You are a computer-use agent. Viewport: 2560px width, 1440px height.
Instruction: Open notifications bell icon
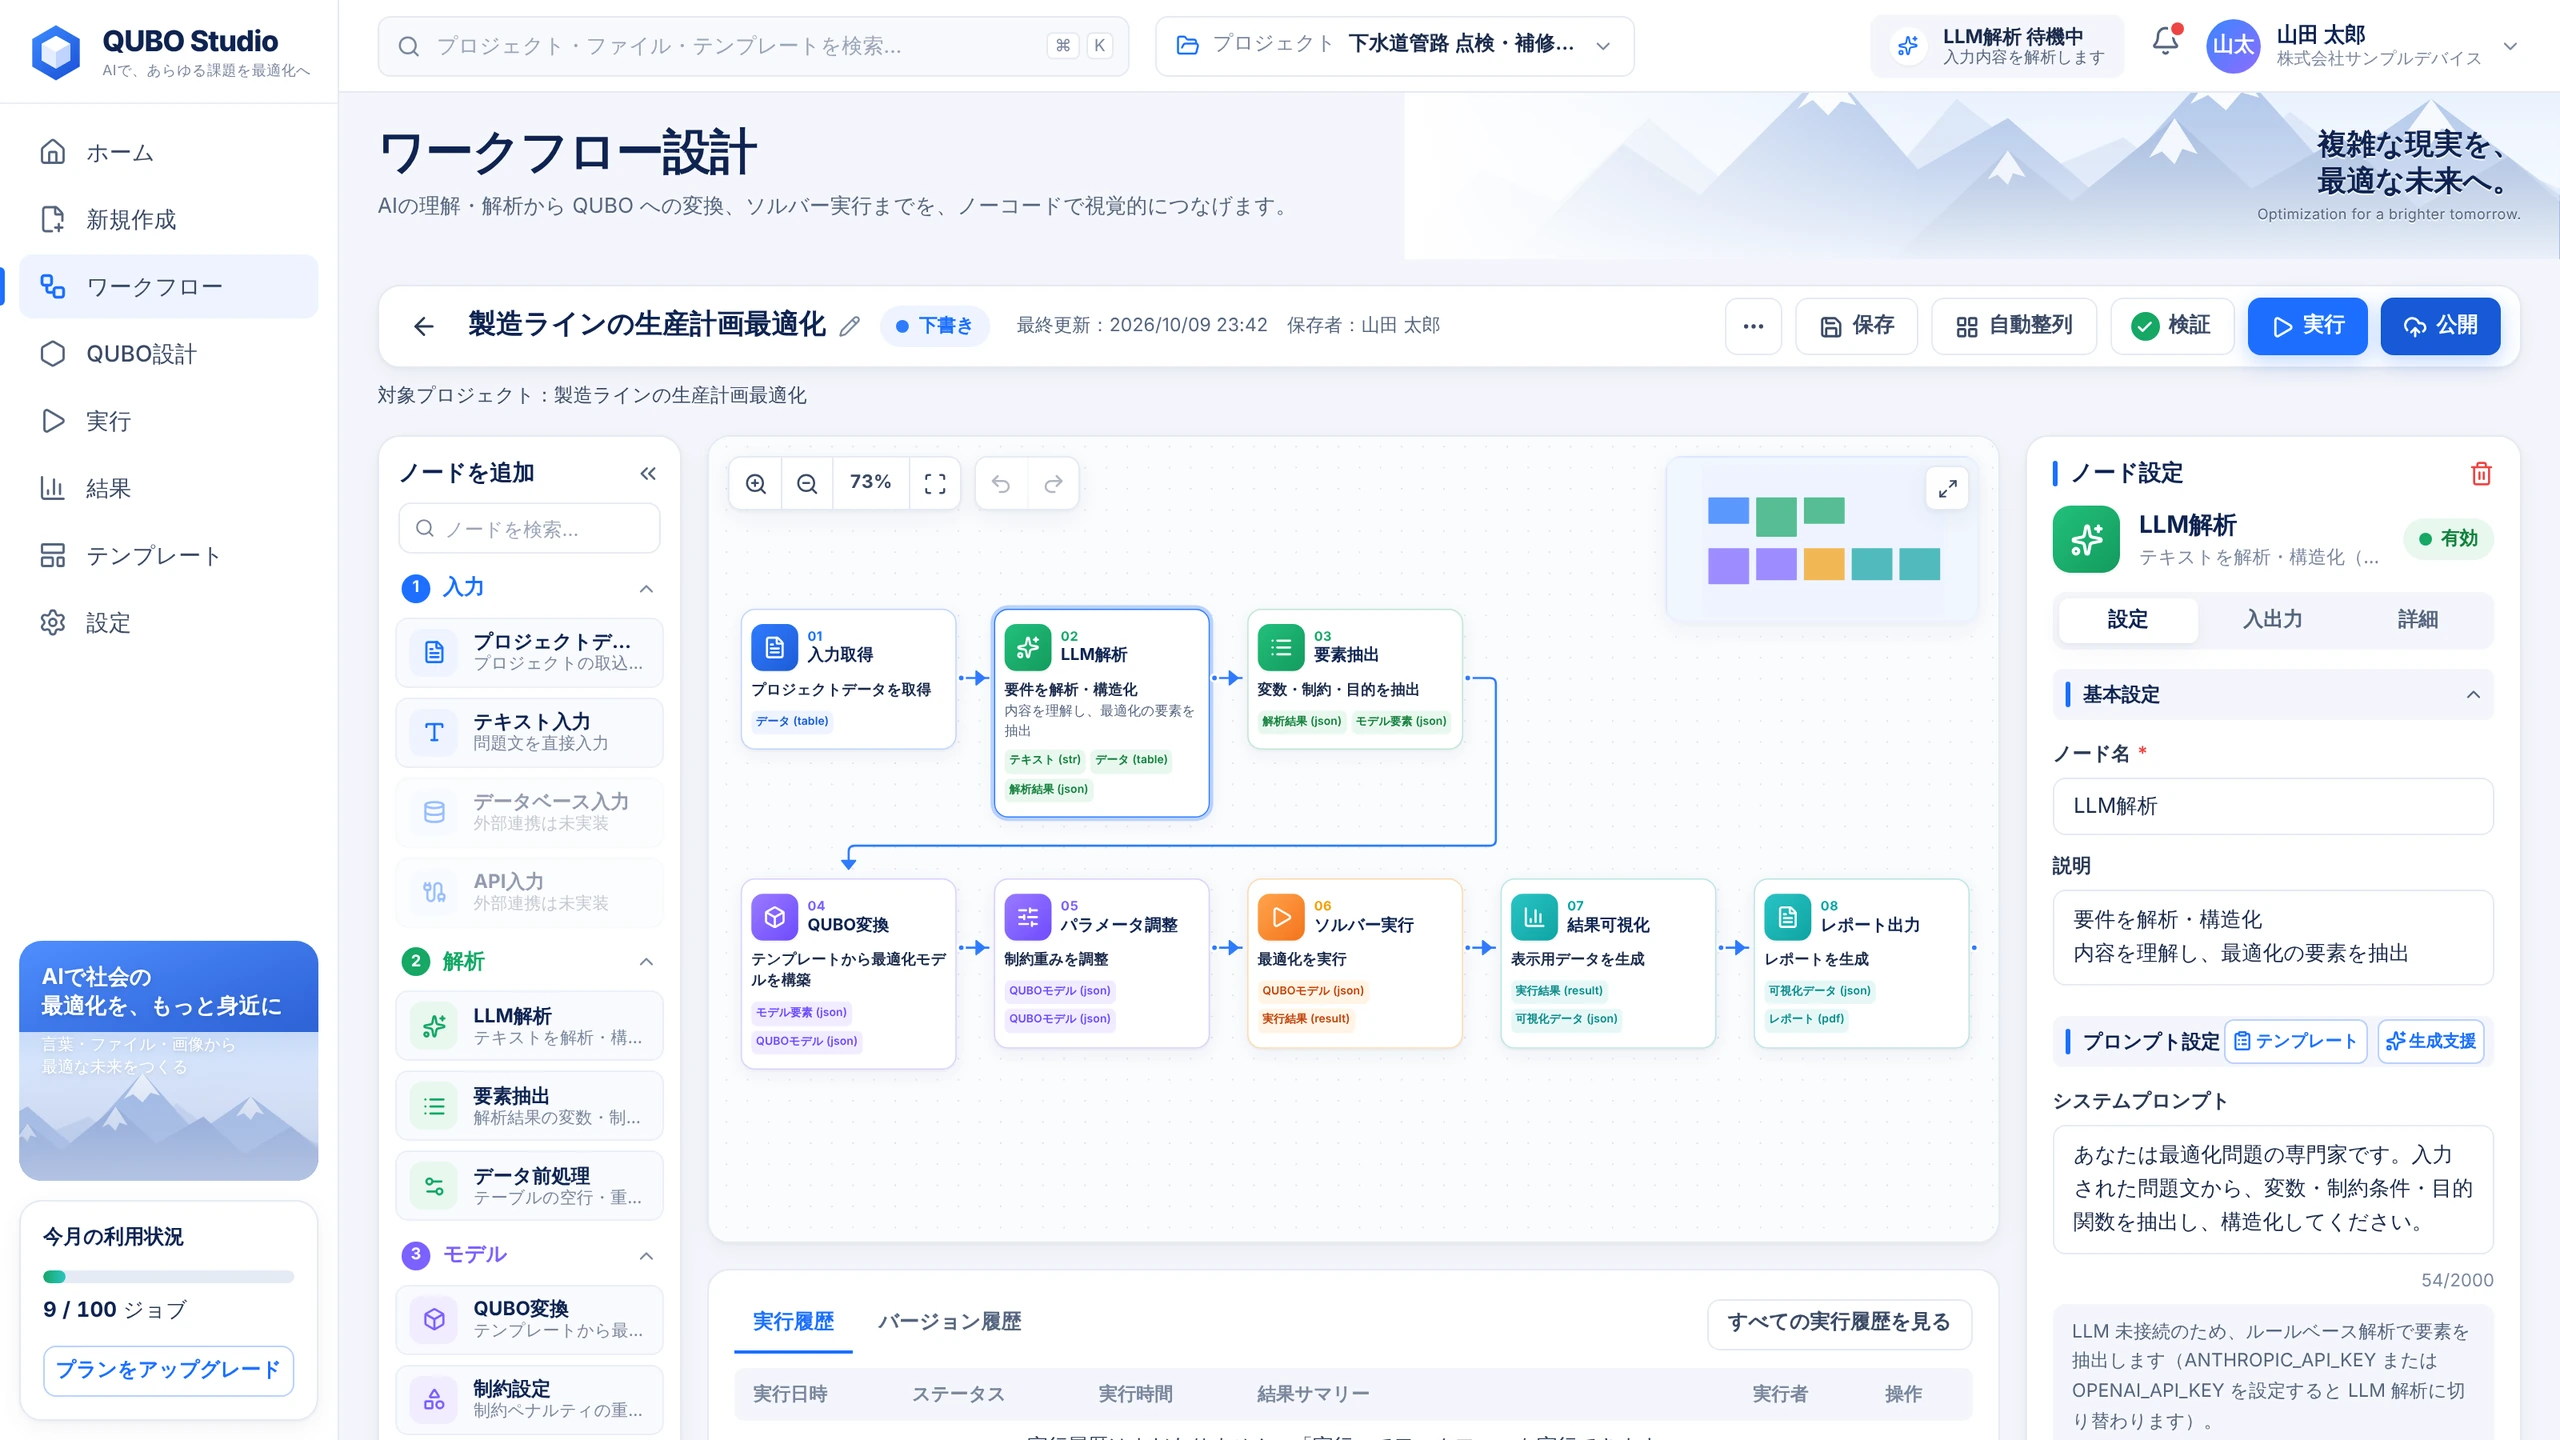(2165, 42)
